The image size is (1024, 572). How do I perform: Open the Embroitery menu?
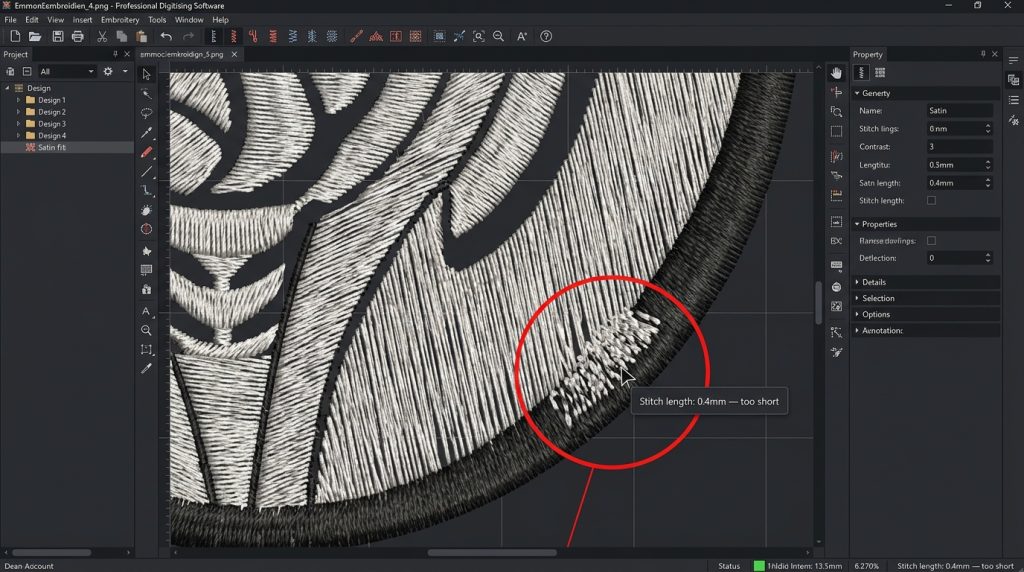point(120,20)
